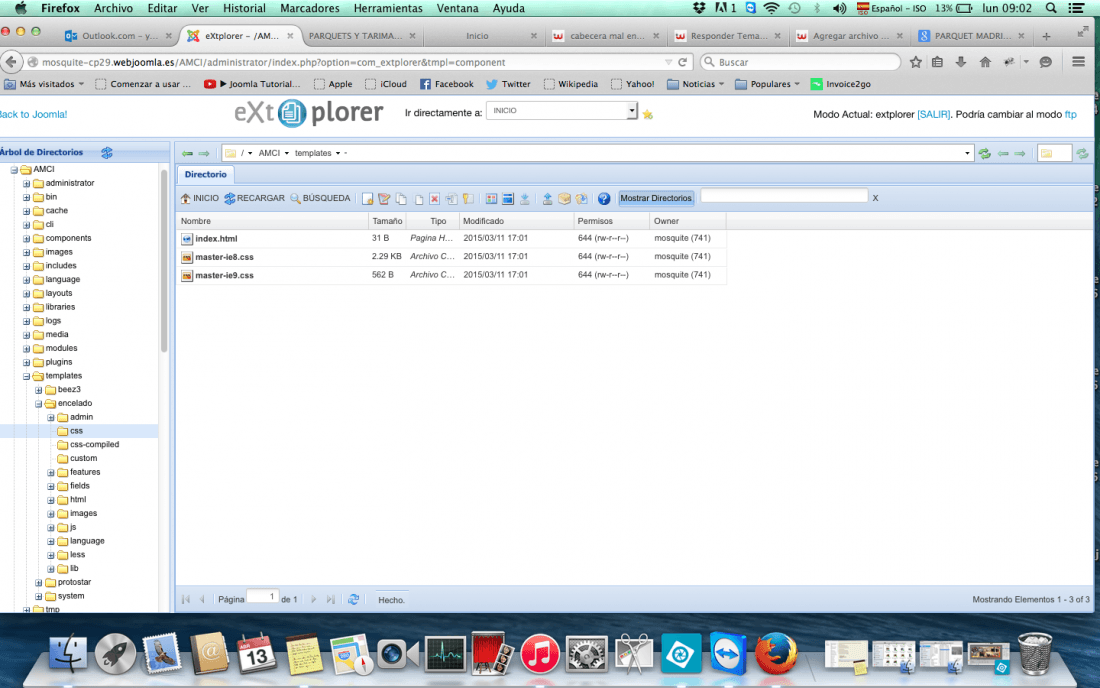Expand the beez3 folder in tree
Image resolution: width=1100 pixels, height=688 pixels.
(x=39, y=390)
